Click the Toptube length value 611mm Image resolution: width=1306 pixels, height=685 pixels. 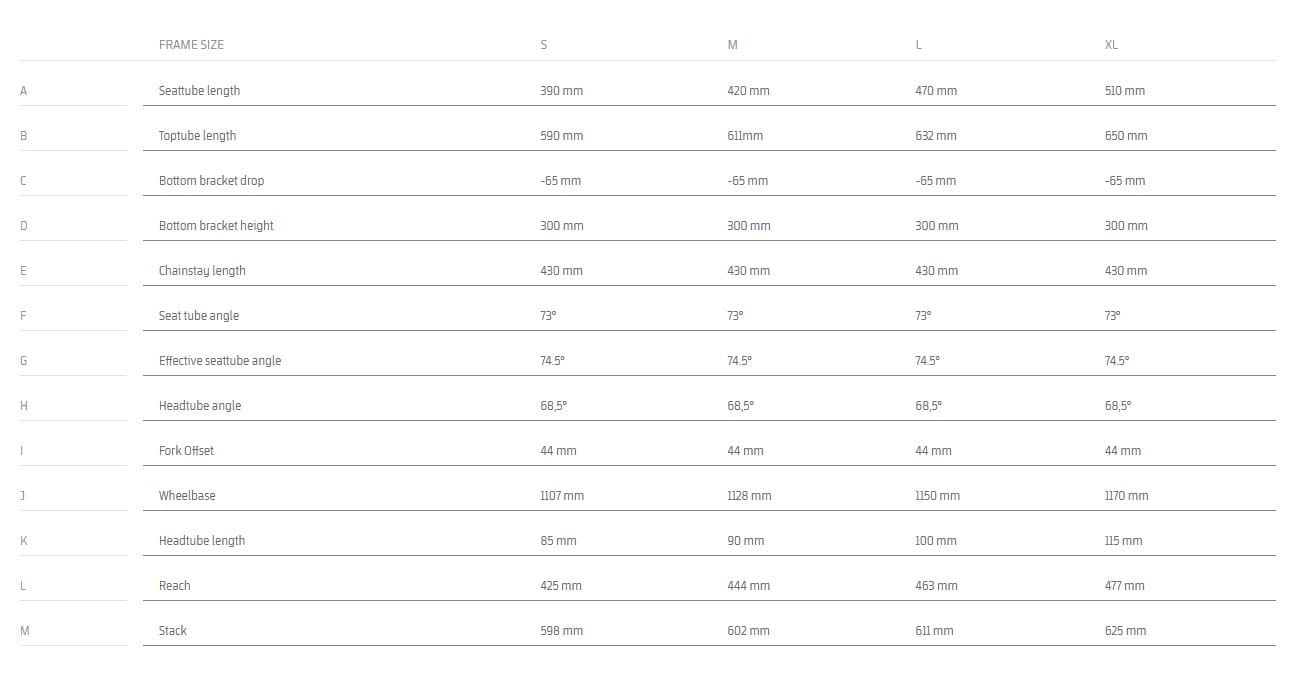[x=744, y=135]
